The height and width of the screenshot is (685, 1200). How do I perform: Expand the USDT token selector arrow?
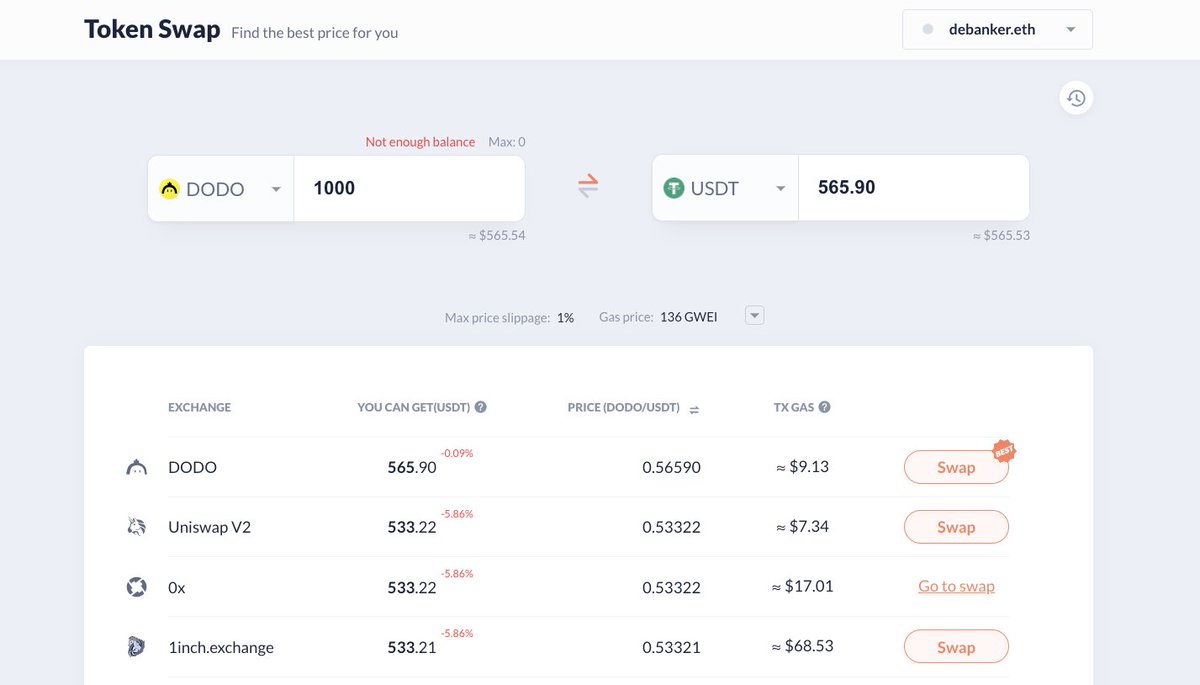click(781, 189)
